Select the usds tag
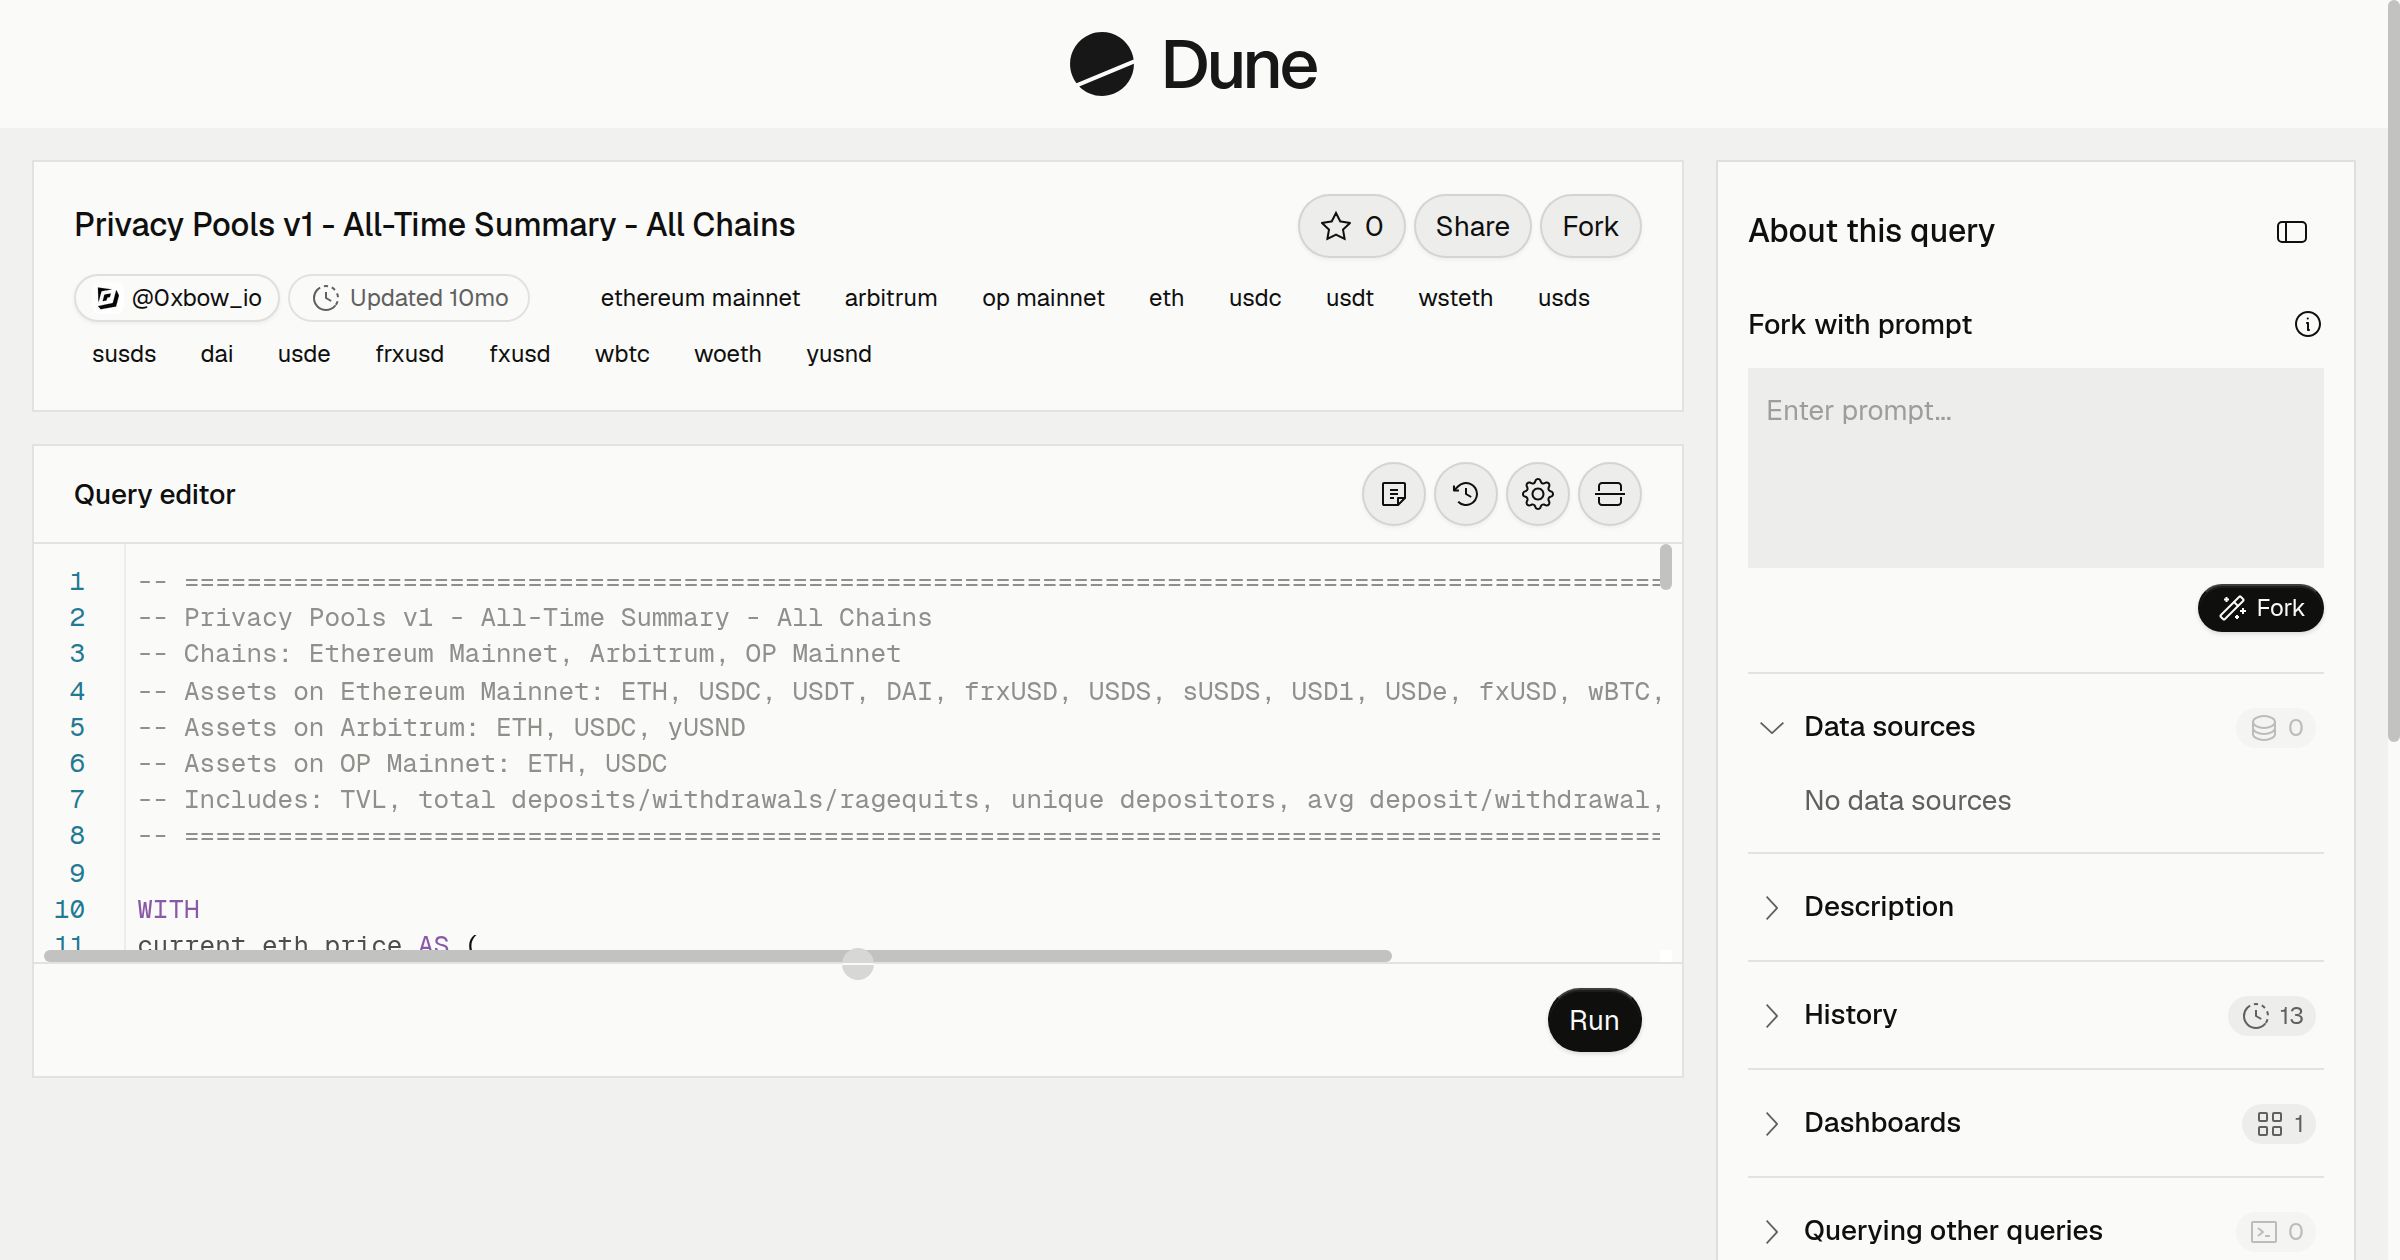This screenshot has width=2400, height=1260. 1564,298
